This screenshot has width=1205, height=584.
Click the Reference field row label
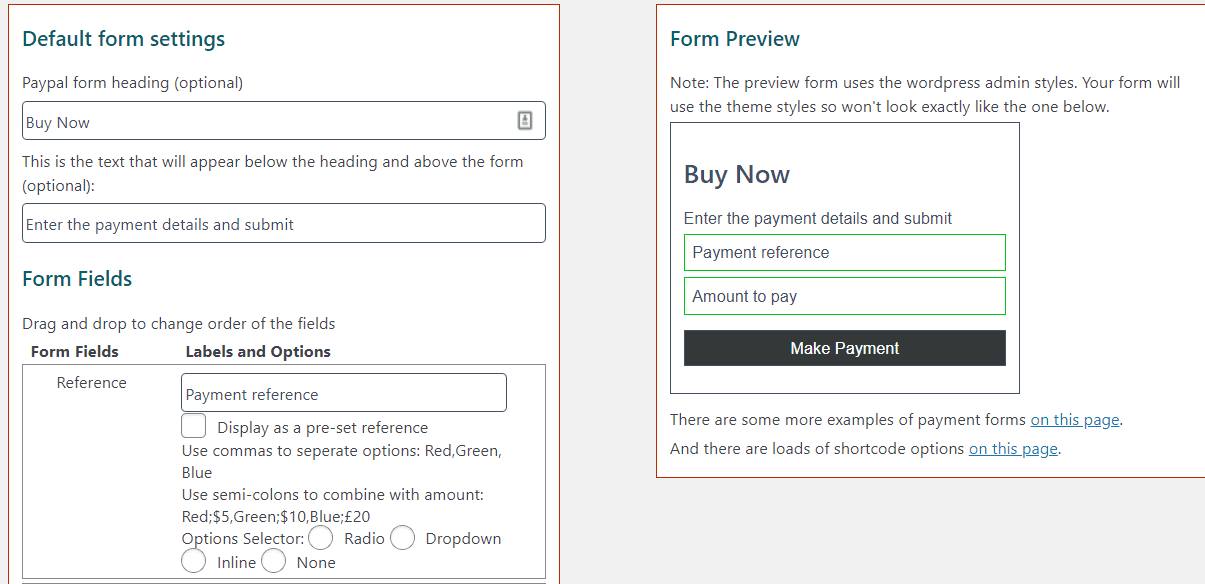92,383
